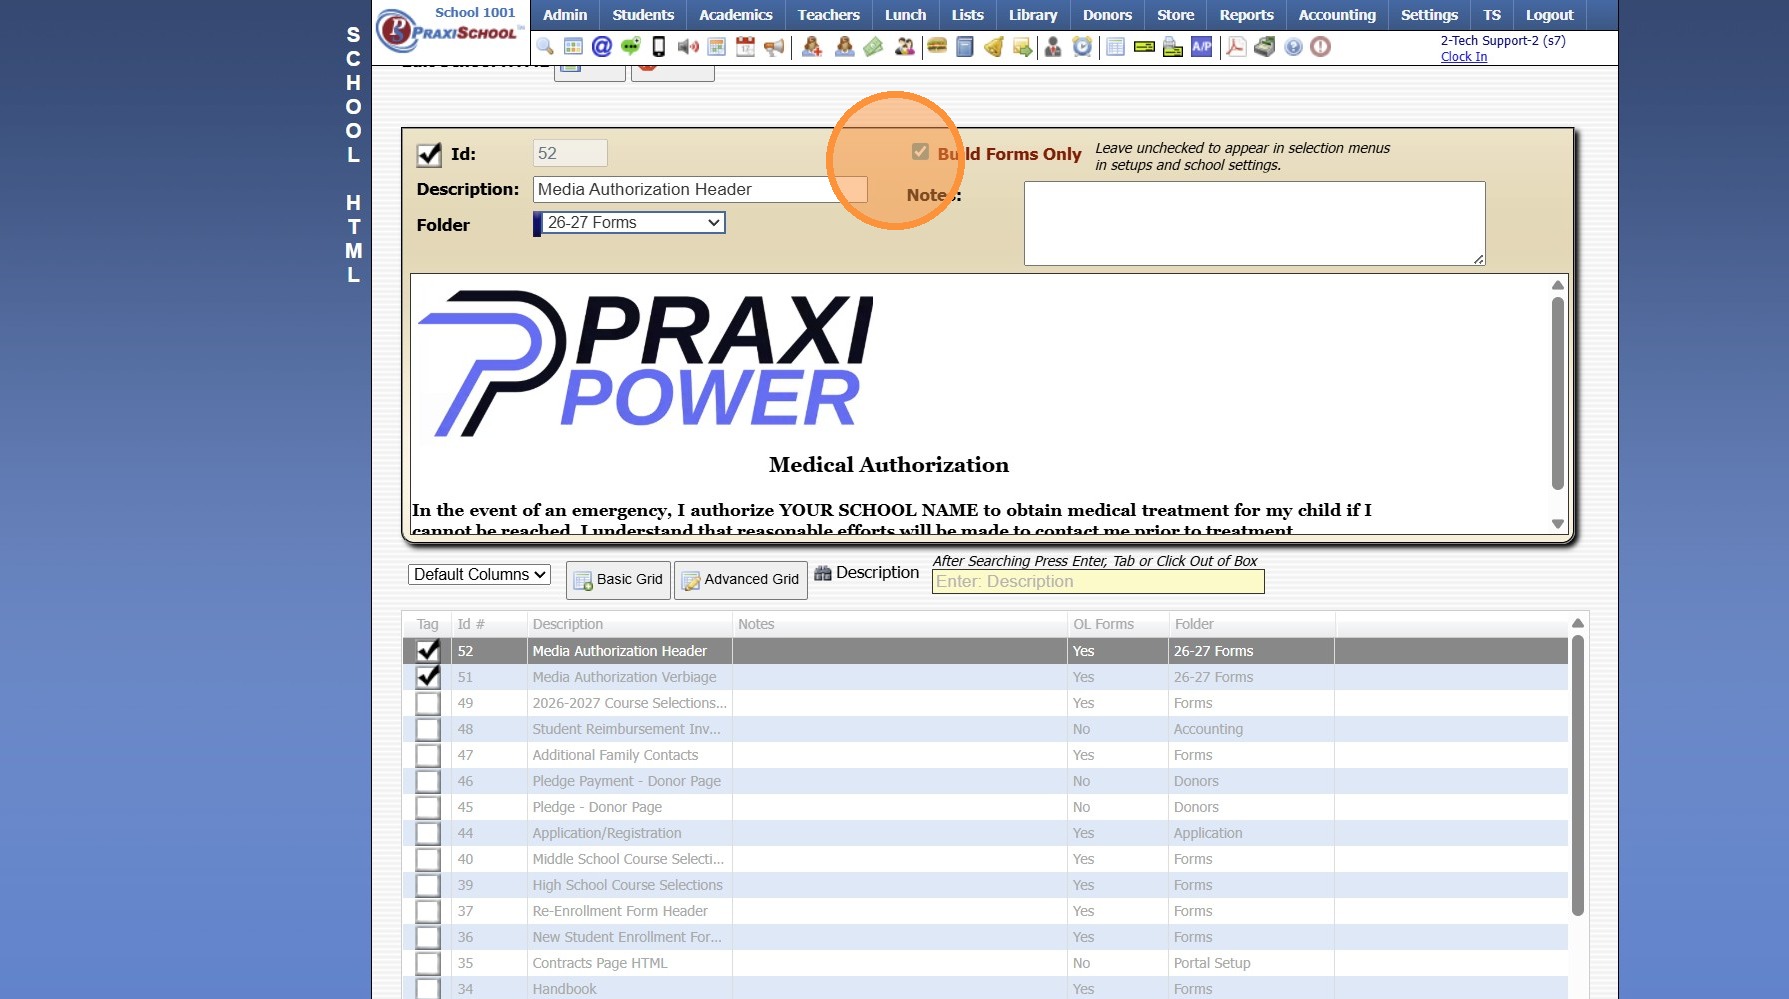
Task: Click the PDF document icon
Action: point(1236,47)
